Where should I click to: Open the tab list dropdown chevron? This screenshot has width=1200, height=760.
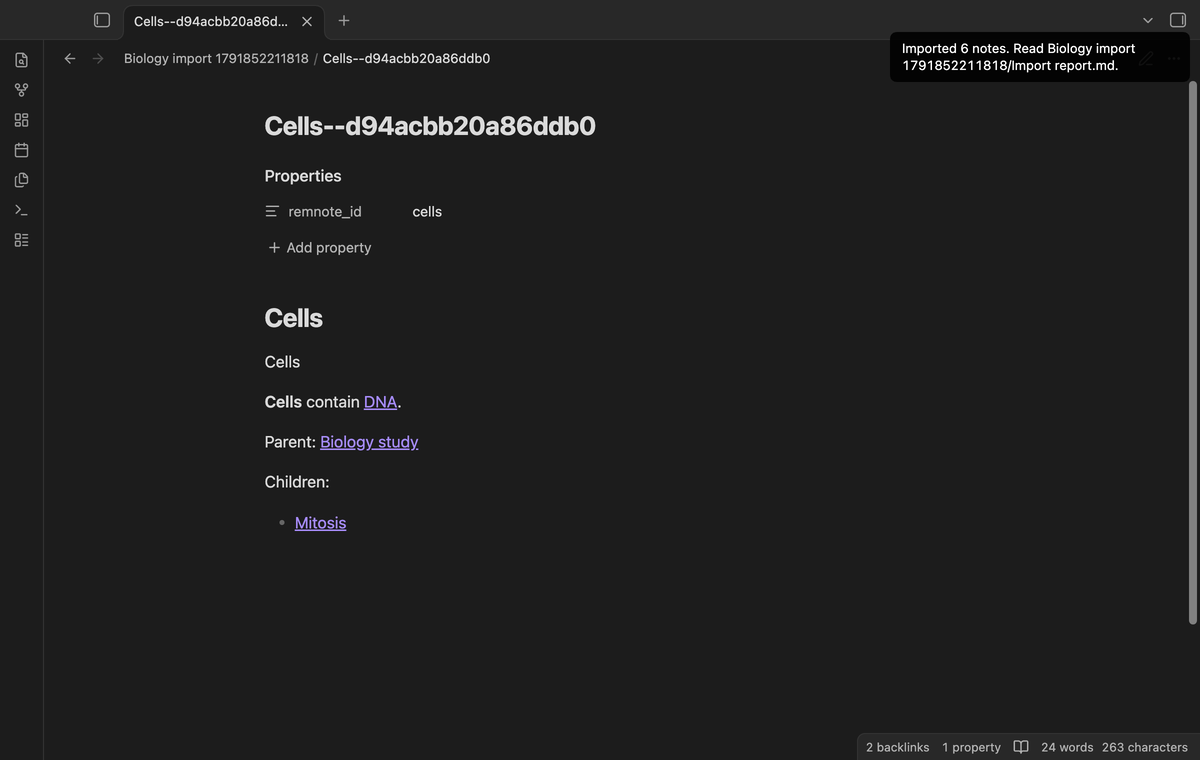(x=1148, y=20)
